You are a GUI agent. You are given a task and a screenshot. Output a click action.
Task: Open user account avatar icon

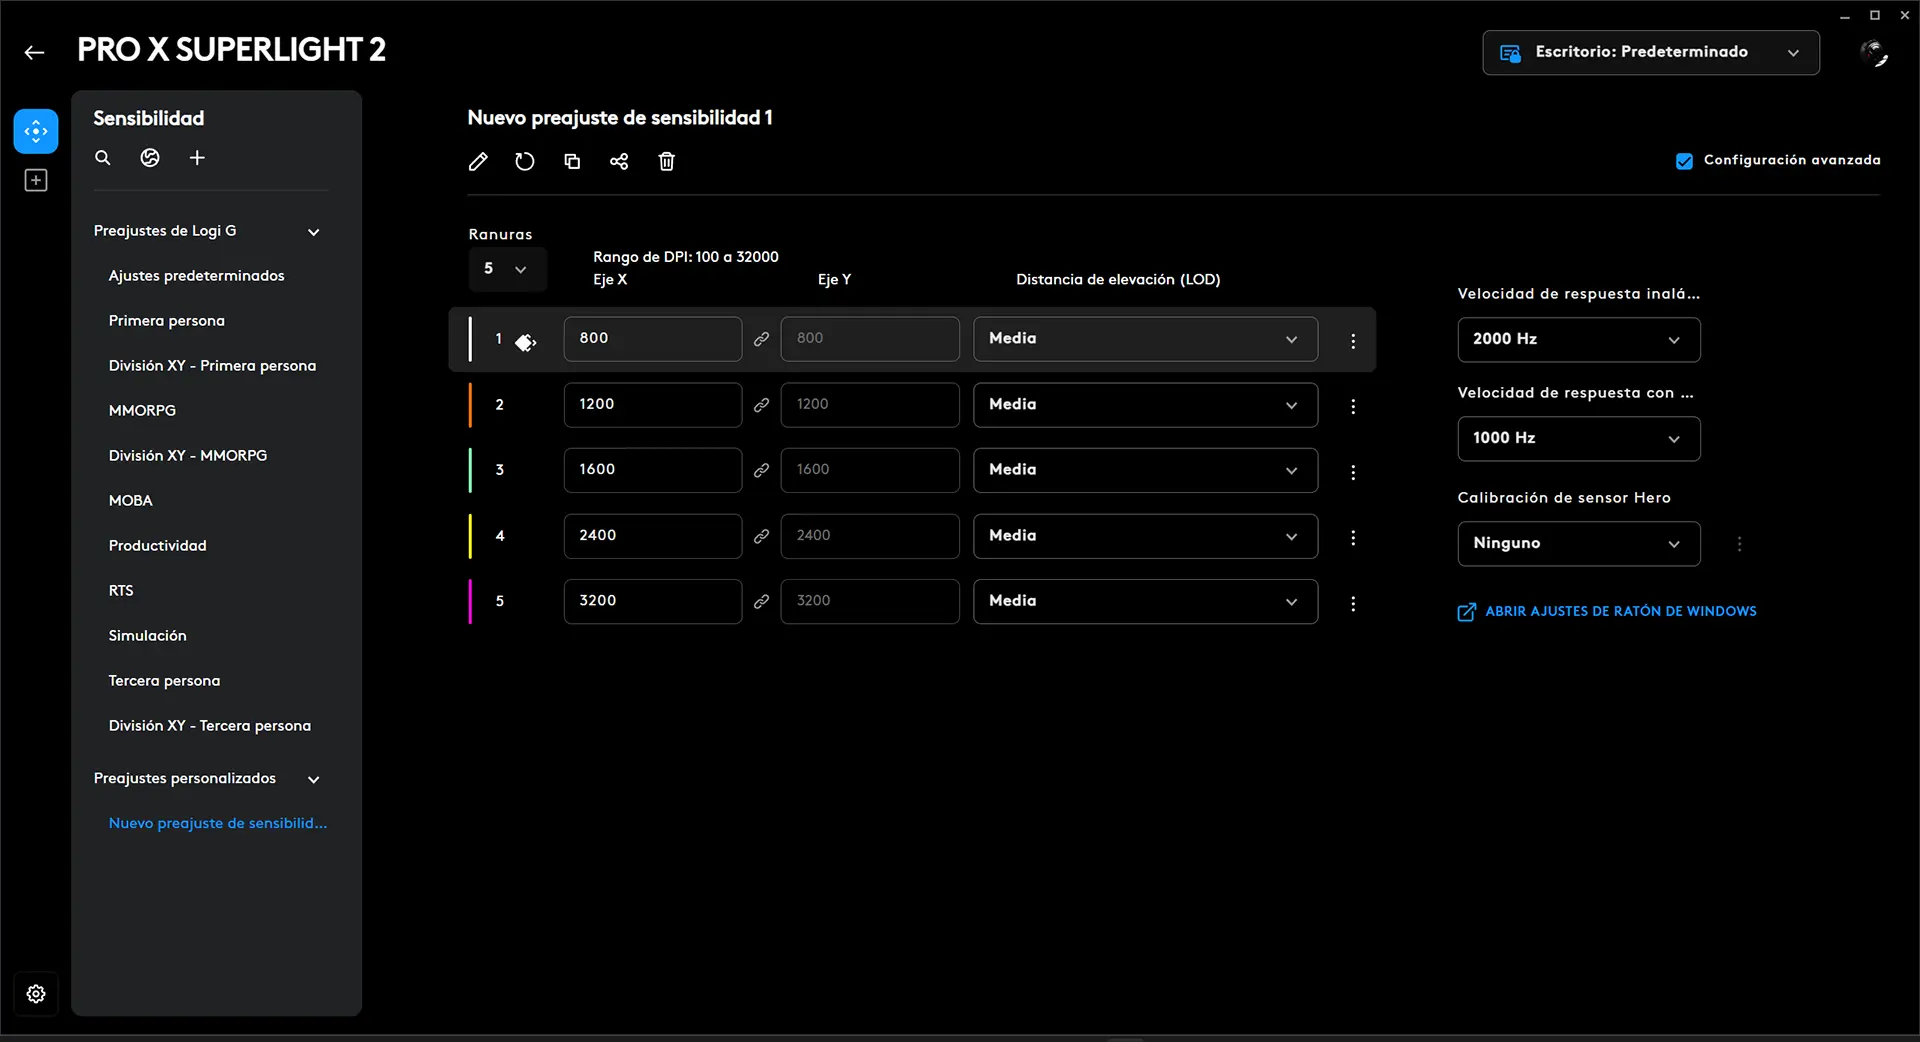point(1874,53)
